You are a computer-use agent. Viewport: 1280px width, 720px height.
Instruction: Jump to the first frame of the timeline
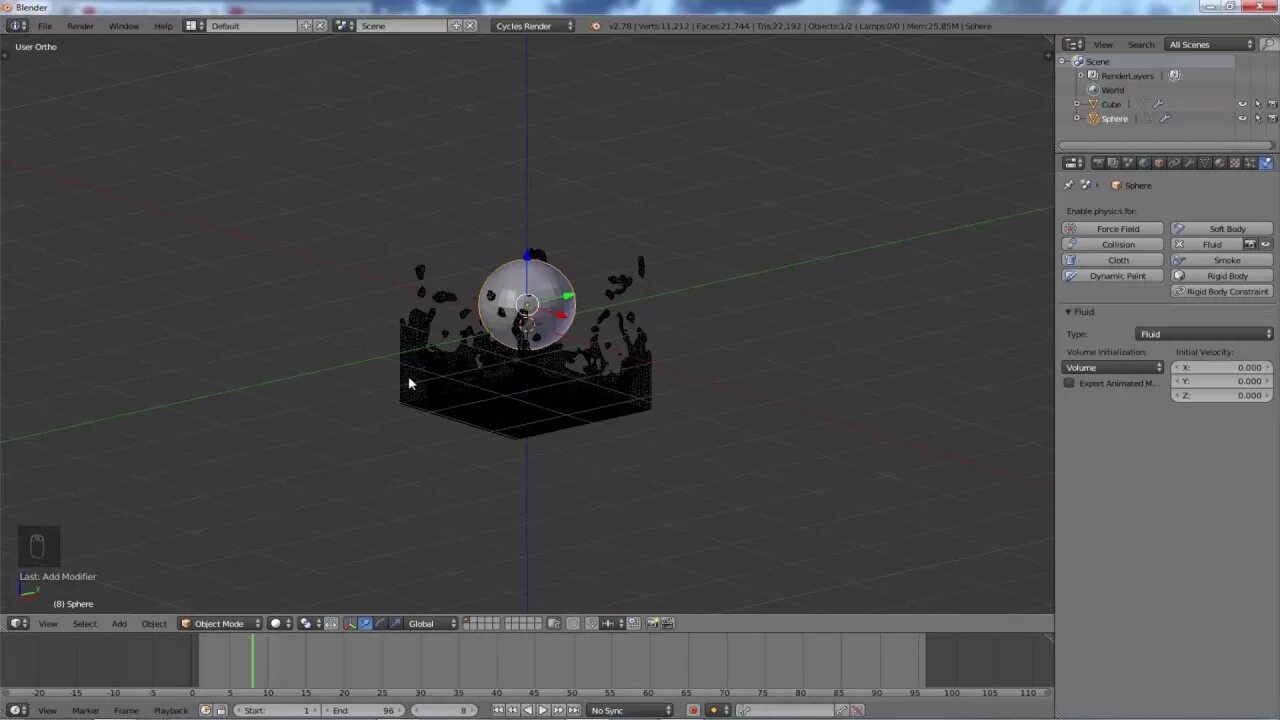(498, 710)
